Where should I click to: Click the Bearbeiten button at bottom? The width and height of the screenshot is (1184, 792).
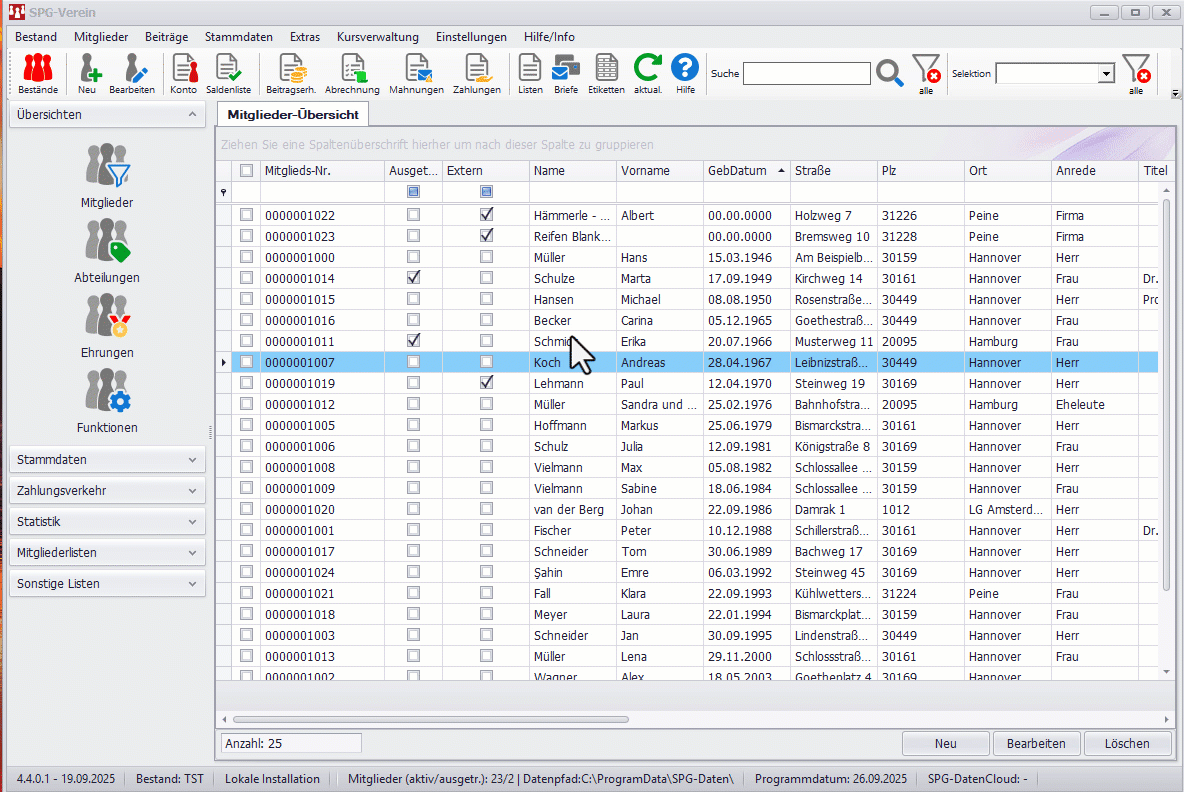(x=1036, y=743)
